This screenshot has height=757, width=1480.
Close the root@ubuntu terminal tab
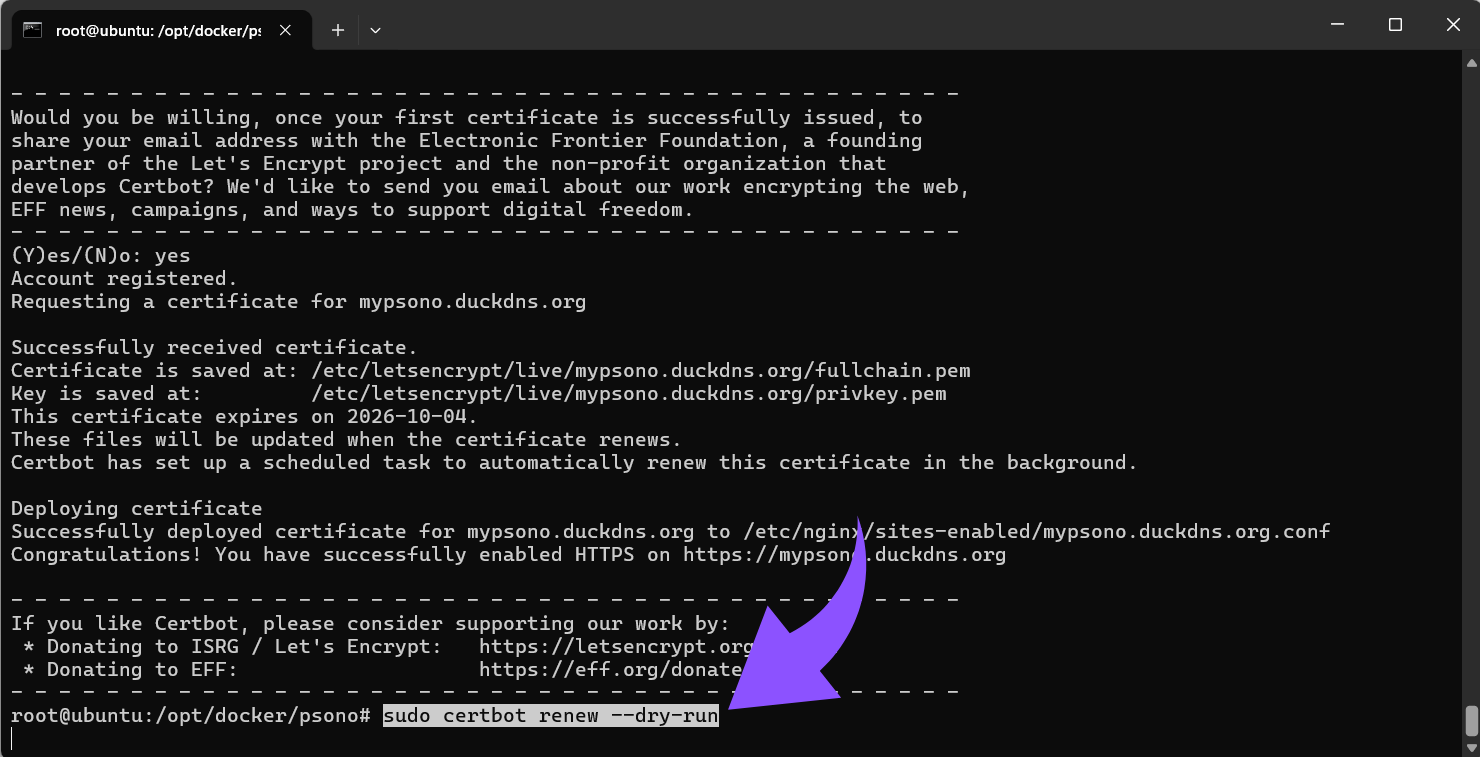[285, 30]
